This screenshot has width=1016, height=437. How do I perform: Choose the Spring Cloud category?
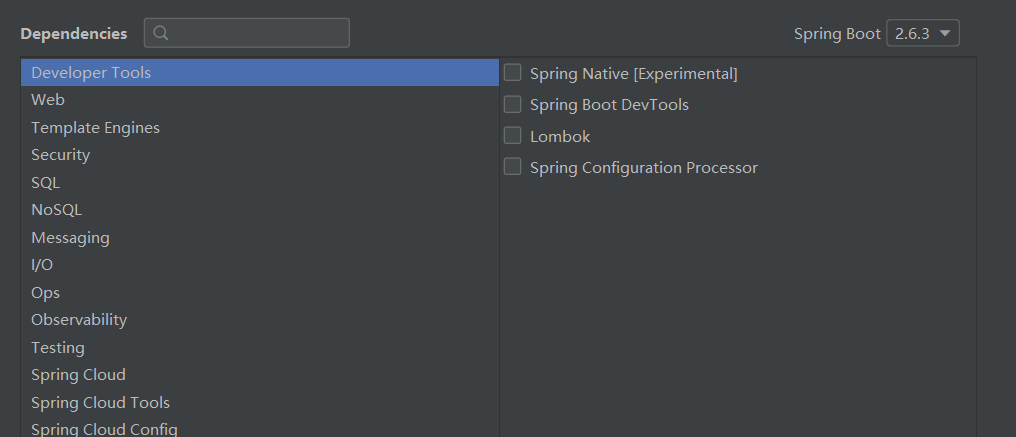coord(260,375)
